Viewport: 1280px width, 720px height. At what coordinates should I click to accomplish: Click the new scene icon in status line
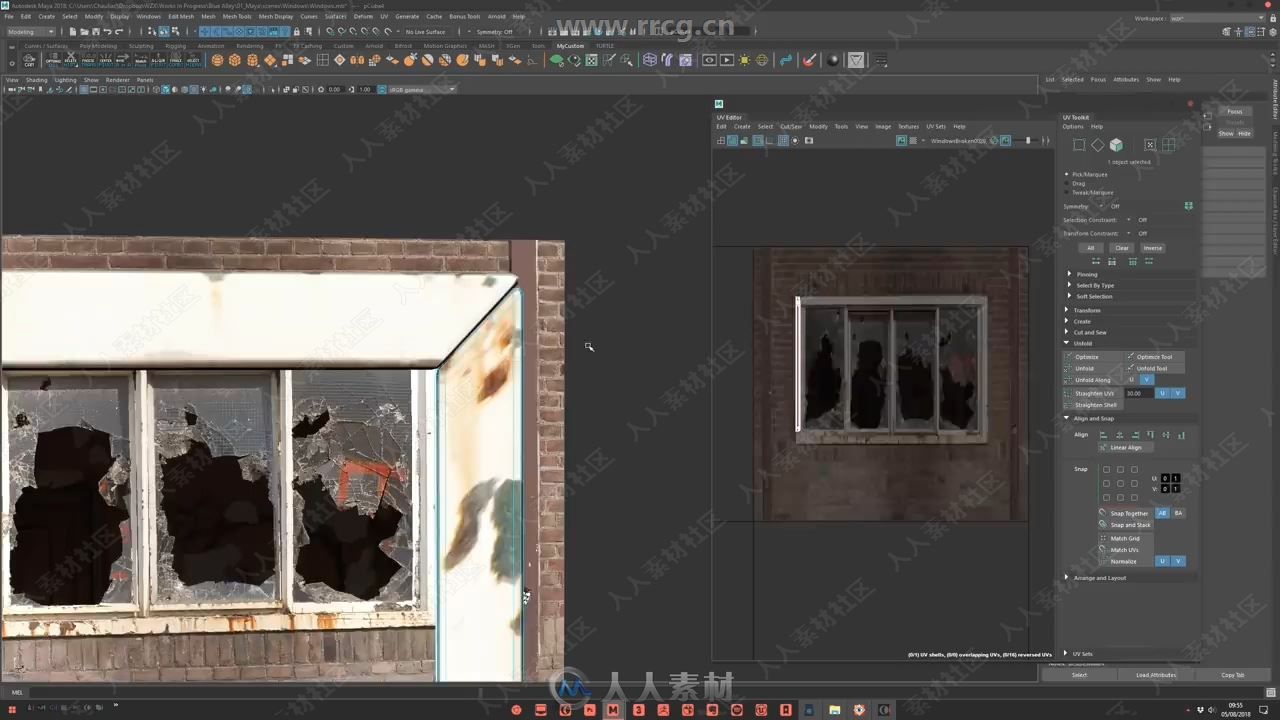coord(74,31)
